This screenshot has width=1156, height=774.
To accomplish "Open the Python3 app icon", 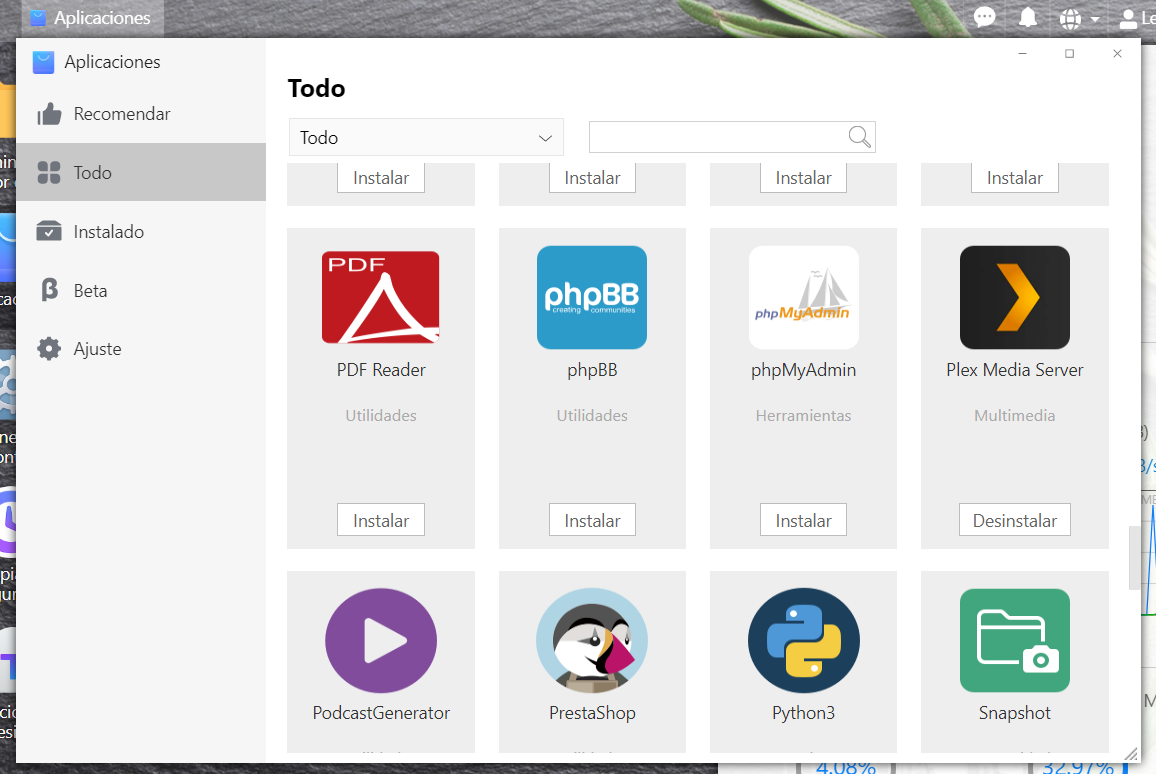I will tap(804, 640).
